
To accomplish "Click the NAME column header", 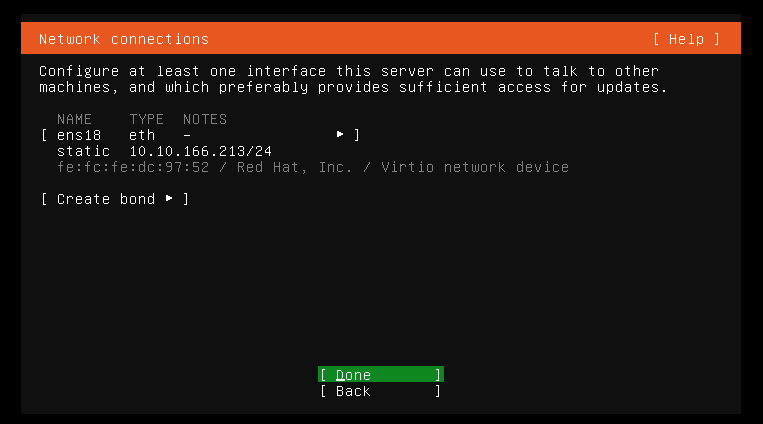I will 74,119.
